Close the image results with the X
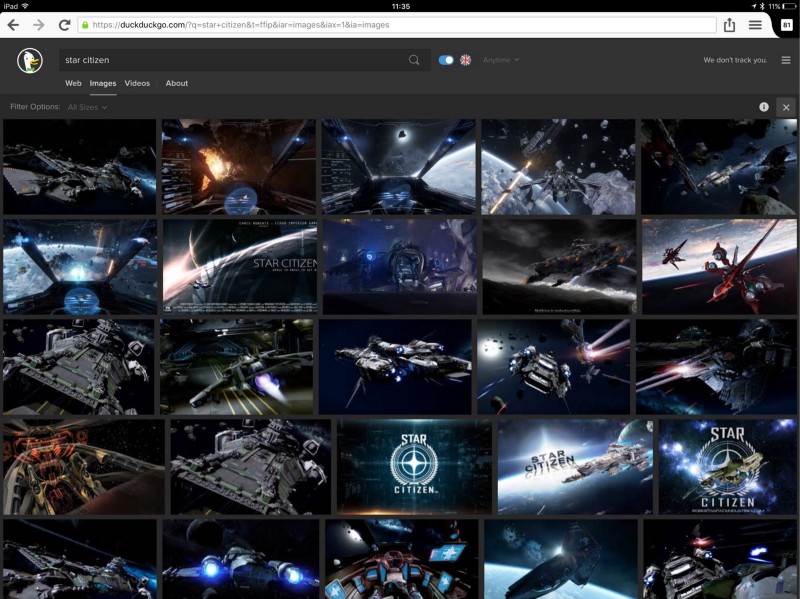 [786, 107]
